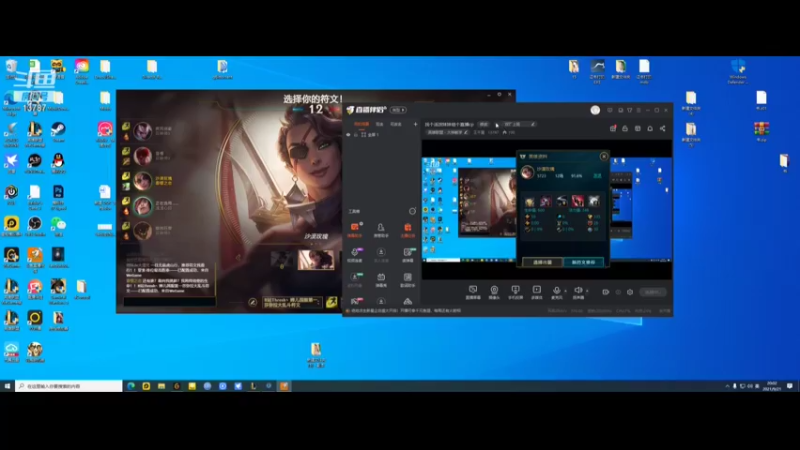This screenshot has width=800, height=450.
Task: Open the Windows Start menu
Action: [x=7, y=386]
